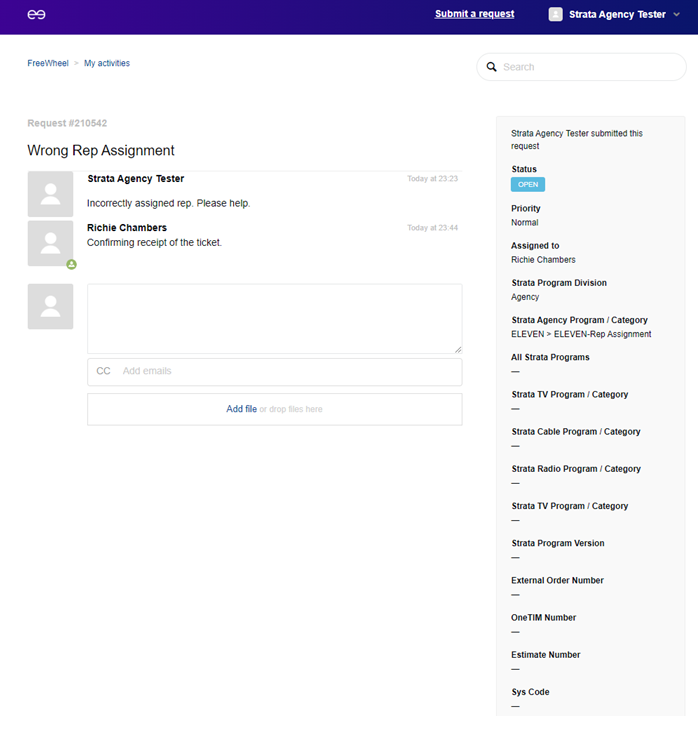This screenshot has width=698, height=744.
Task: Click the Strata Radio Program / Category label
Action: (576, 469)
